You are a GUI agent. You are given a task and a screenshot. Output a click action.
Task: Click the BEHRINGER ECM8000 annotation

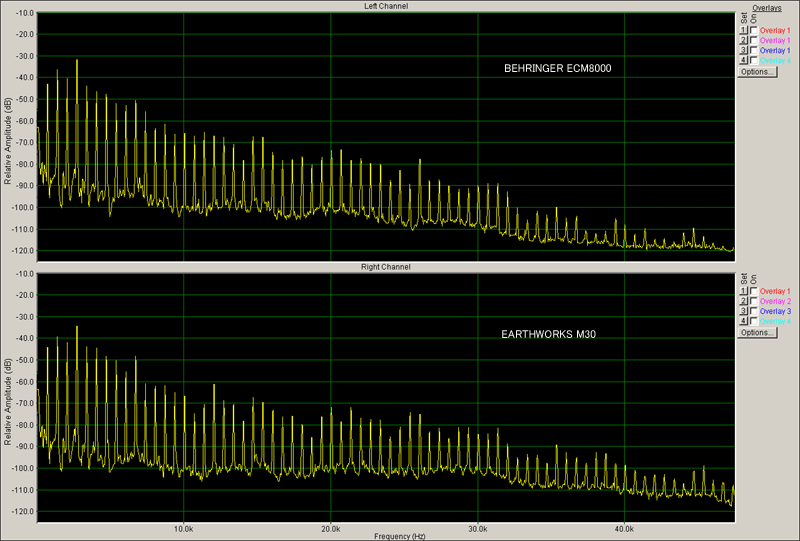557,68
